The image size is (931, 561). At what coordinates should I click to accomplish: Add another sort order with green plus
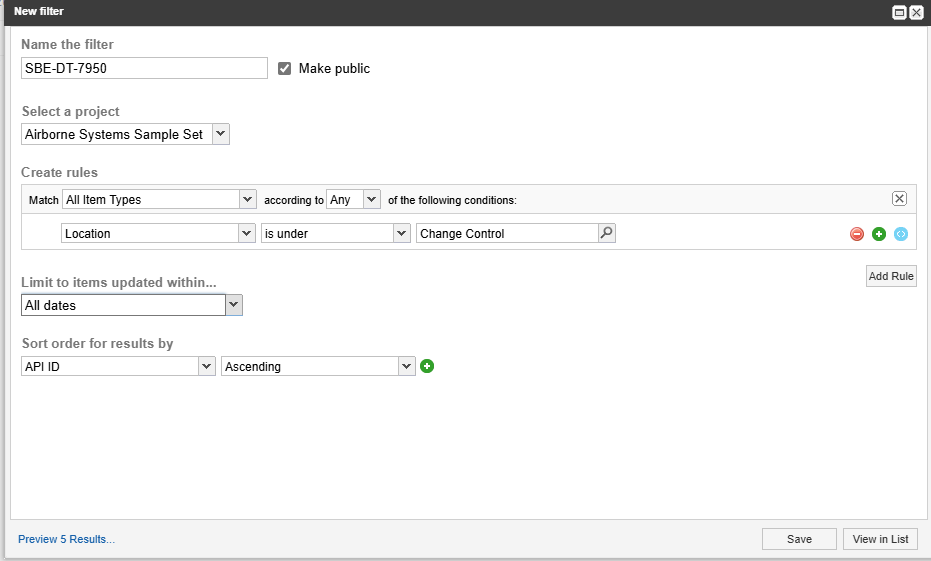427,366
